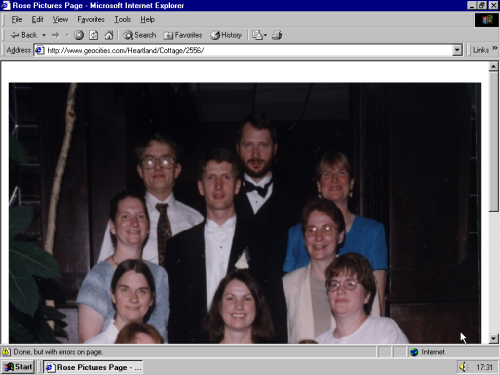Expand the Links toolbar chevron
This screenshot has width=500, height=375.
(x=494, y=49)
